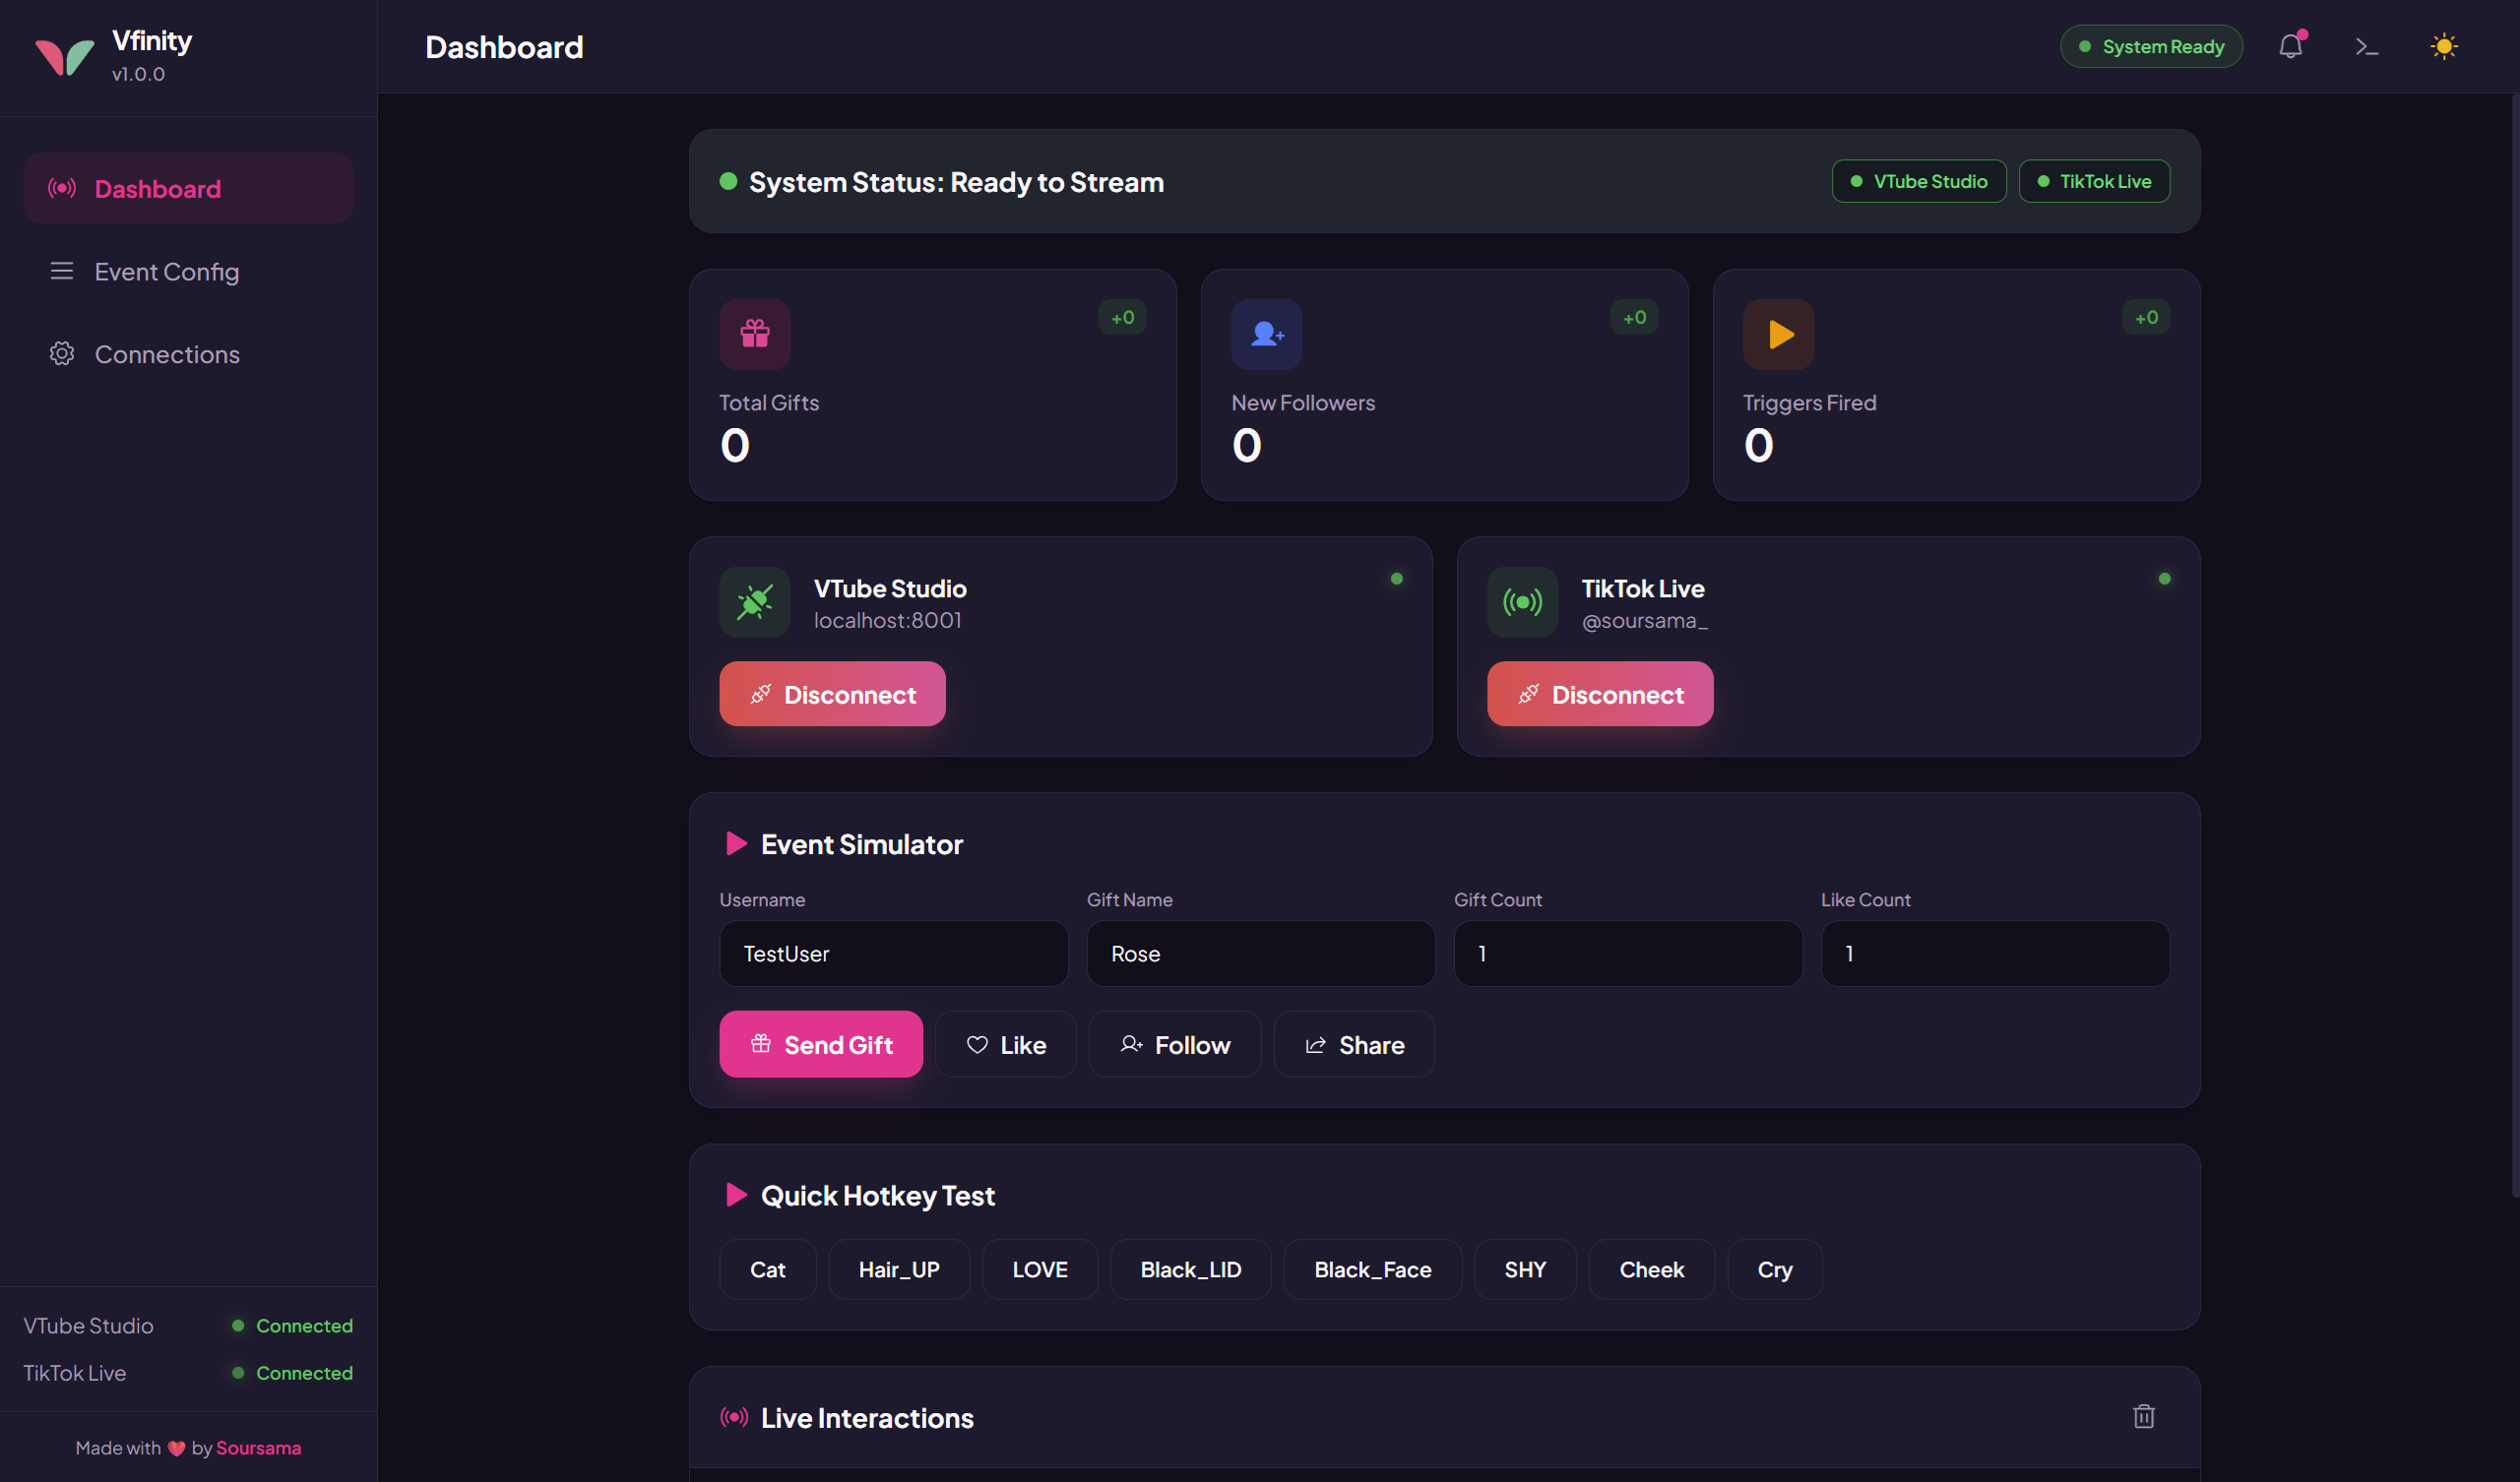
Task: Go to the Connections page
Action: pyautogui.click(x=166, y=355)
